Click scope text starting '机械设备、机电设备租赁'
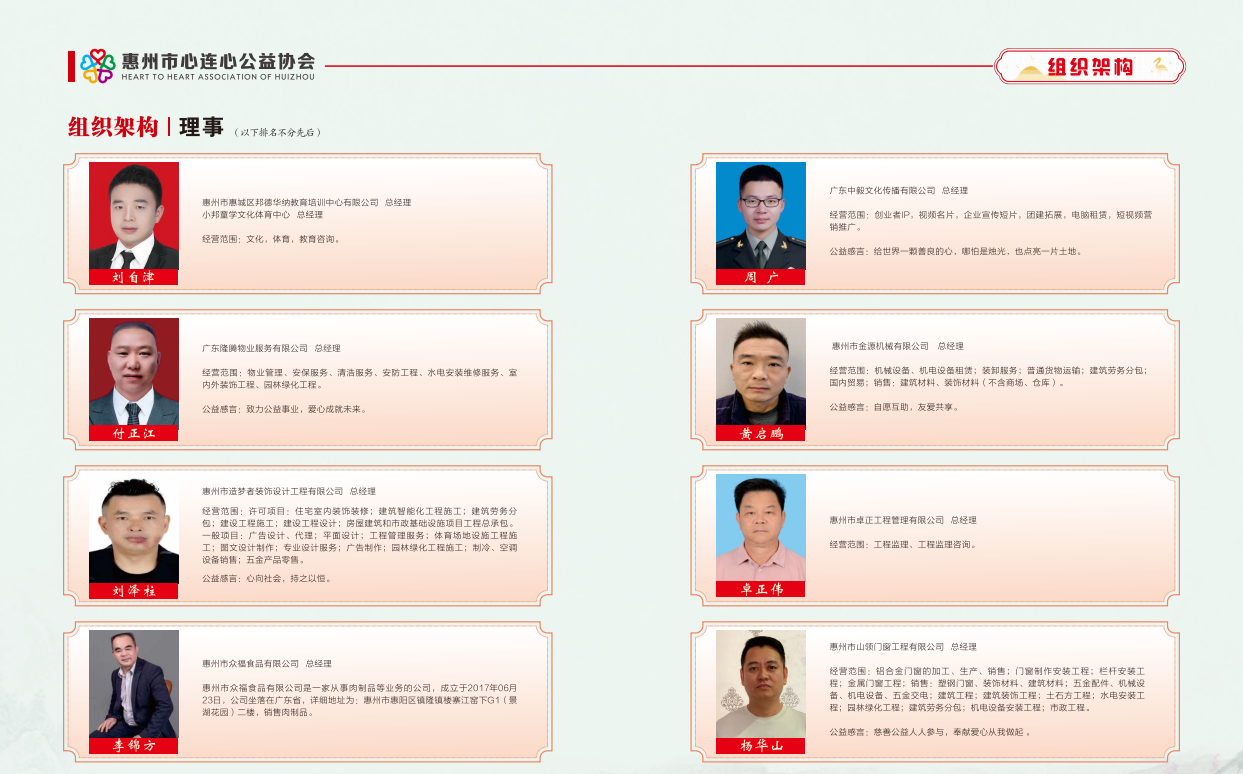1243x774 pixels. [988, 376]
